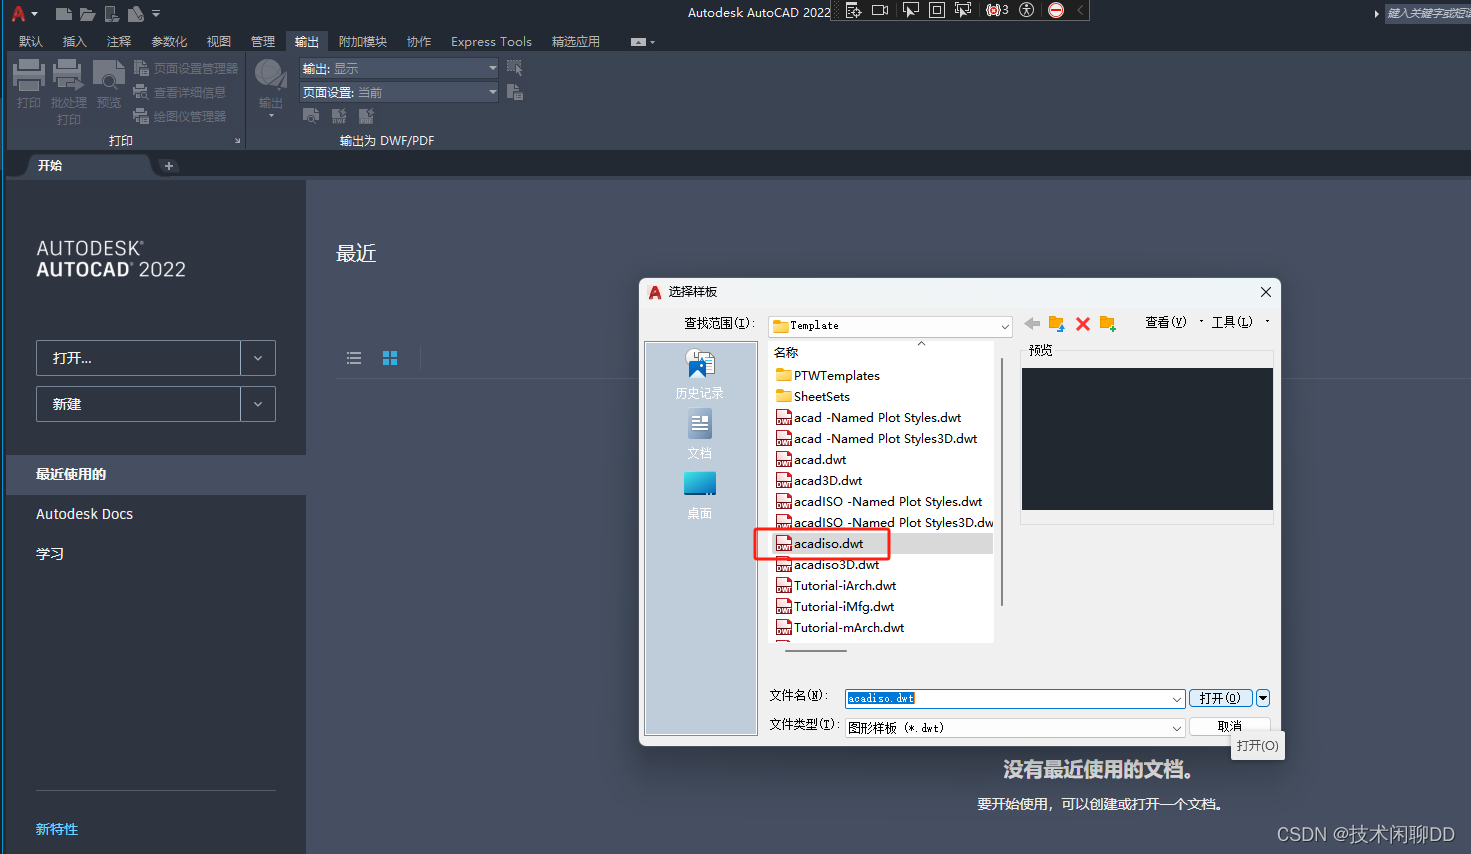Open the 视图 ribbon tab
The height and width of the screenshot is (854, 1471).
(219, 42)
